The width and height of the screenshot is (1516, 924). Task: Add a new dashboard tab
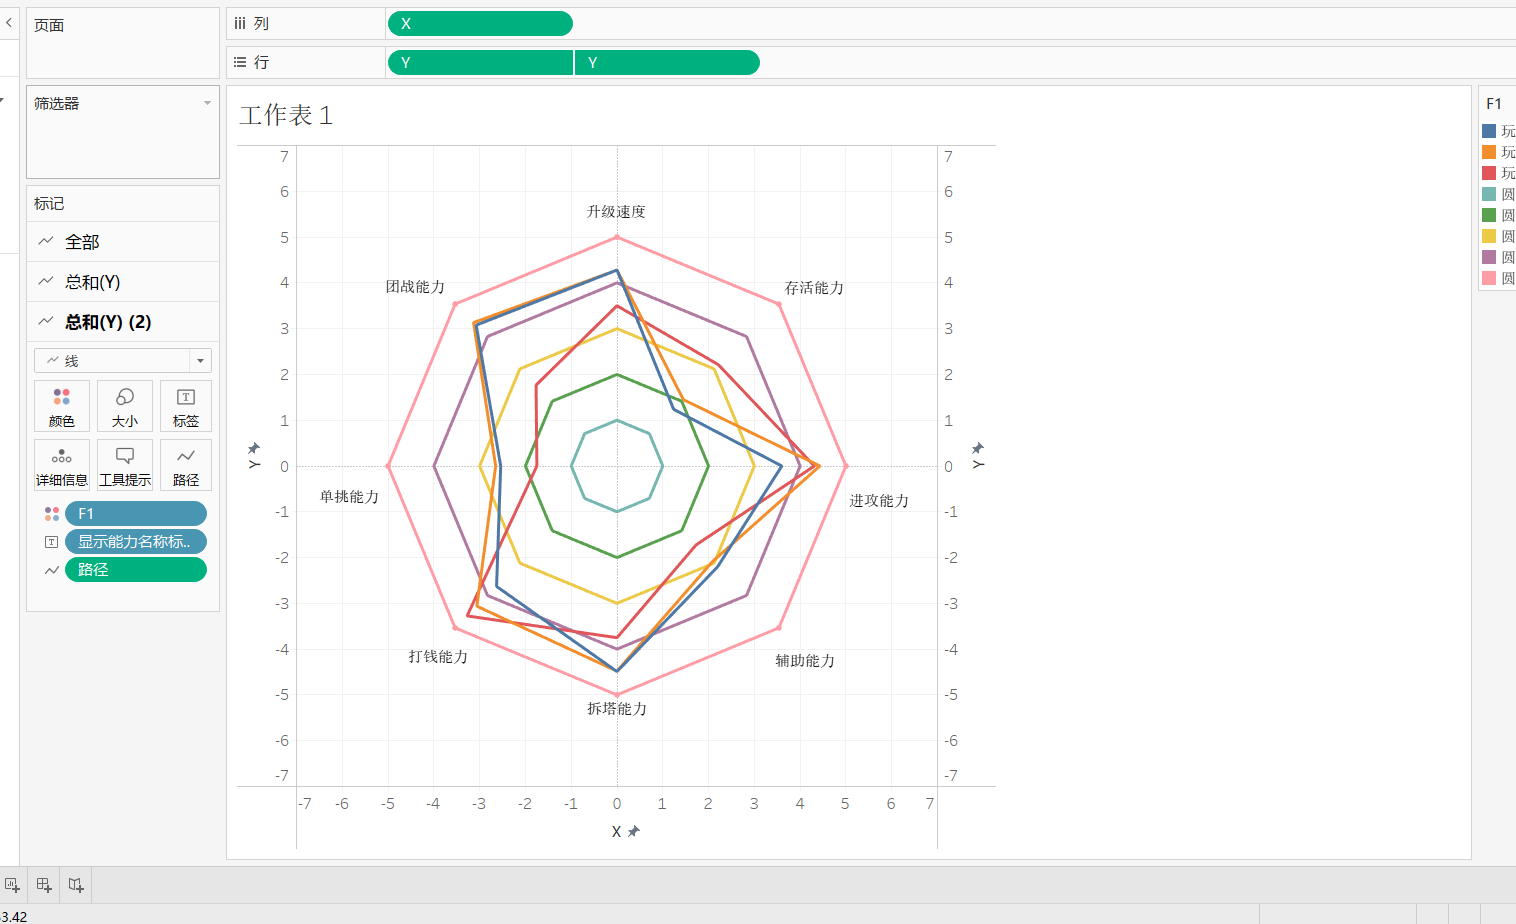44,885
